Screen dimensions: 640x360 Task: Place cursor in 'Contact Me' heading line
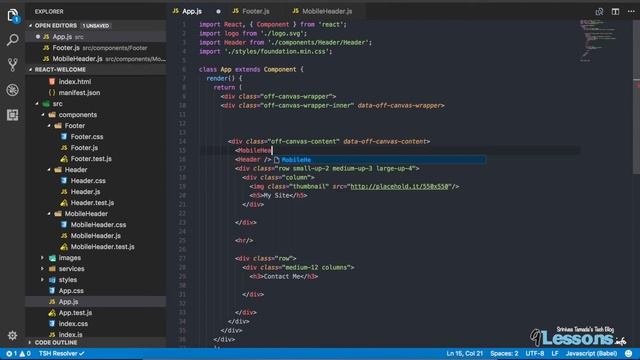click(x=283, y=277)
